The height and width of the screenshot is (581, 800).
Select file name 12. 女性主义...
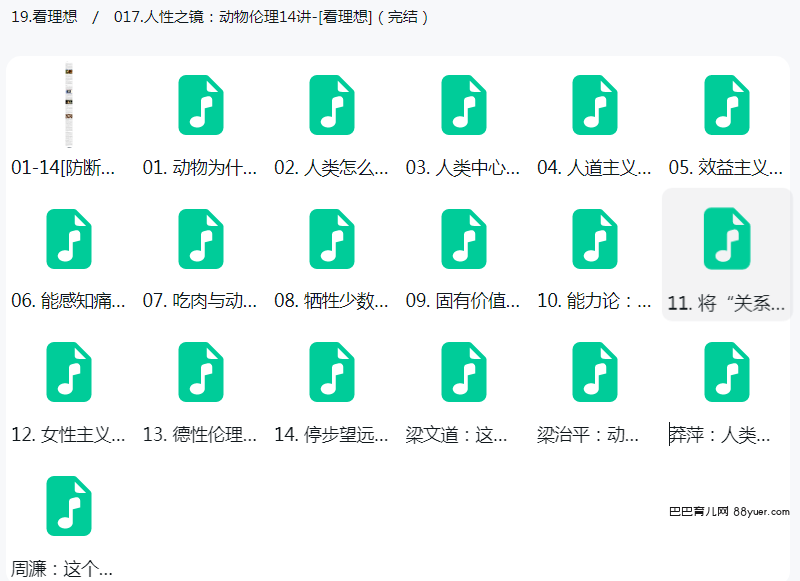[68, 435]
